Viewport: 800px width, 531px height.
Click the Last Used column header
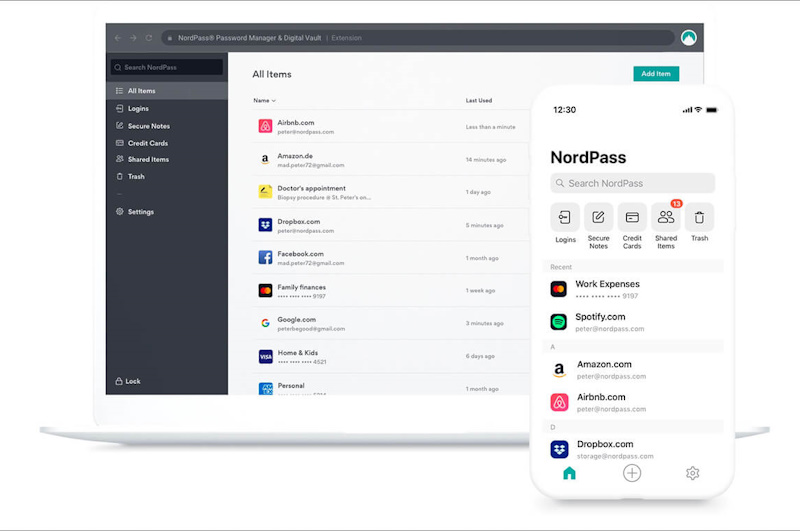click(x=479, y=100)
